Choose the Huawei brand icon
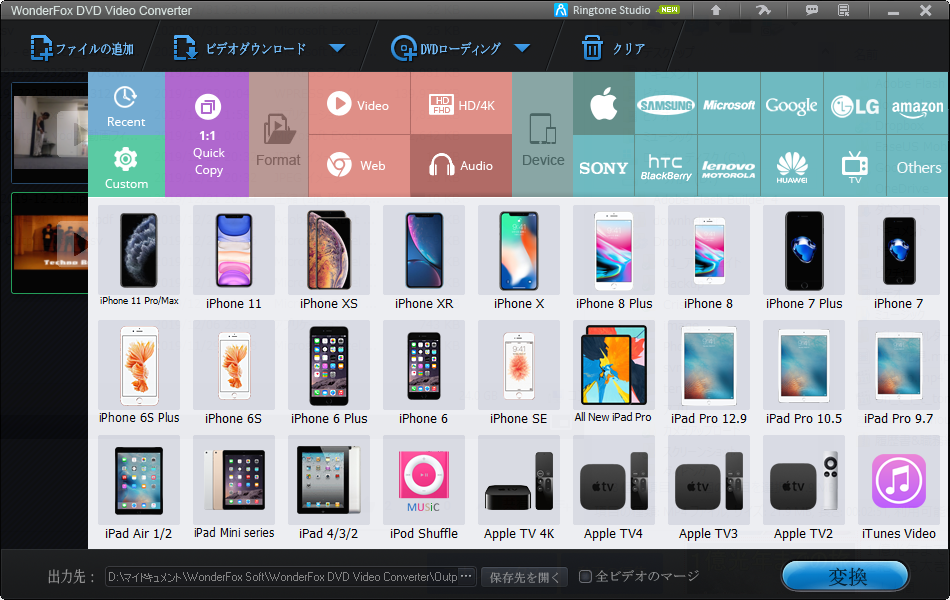Screen dimensions: 950x600 [792, 166]
